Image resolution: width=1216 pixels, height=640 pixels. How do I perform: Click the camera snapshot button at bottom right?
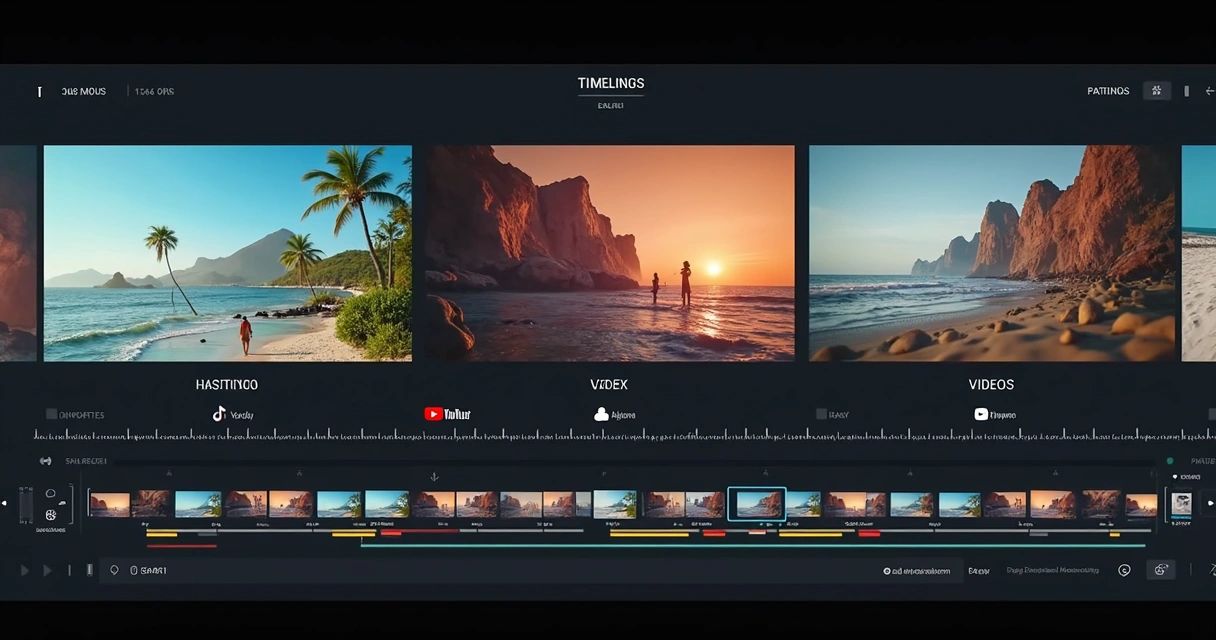(1161, 570)
